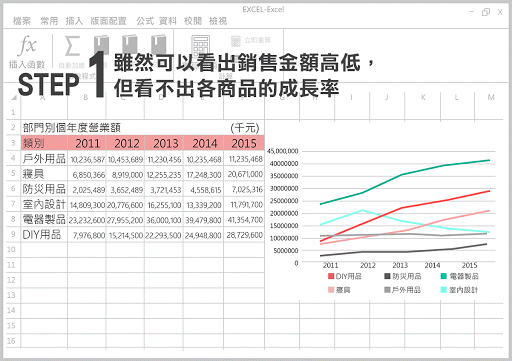
Task: Select the 資料 ribbon tab
Action: (x=167, y=21)
